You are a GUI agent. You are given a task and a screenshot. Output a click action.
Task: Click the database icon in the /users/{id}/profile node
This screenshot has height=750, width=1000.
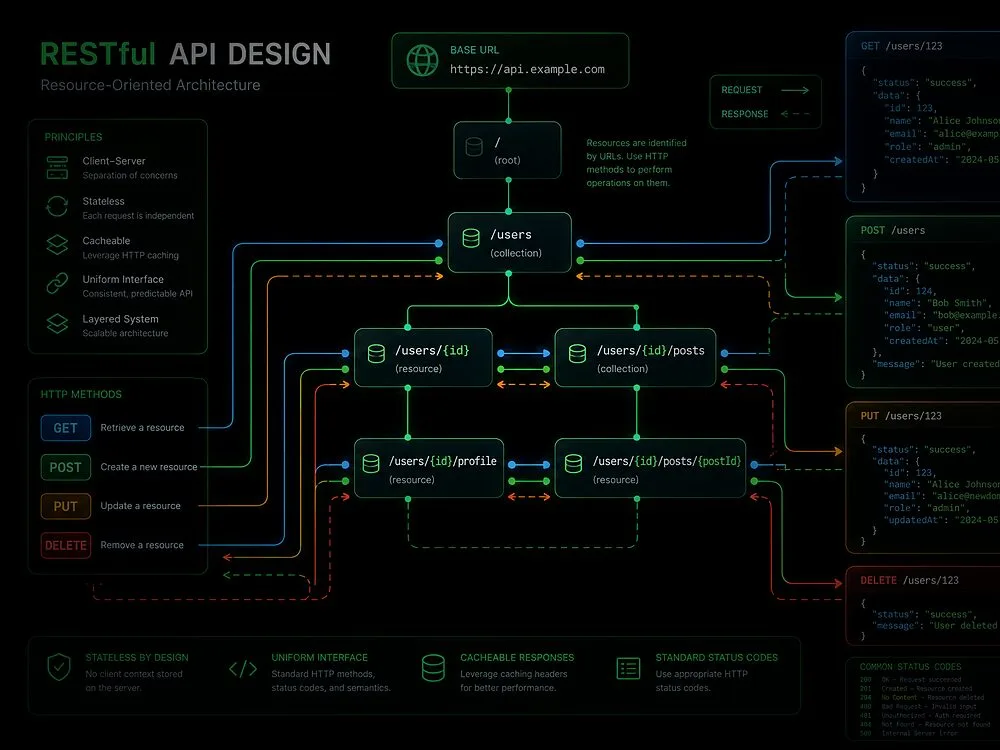(x=371, y=464)
